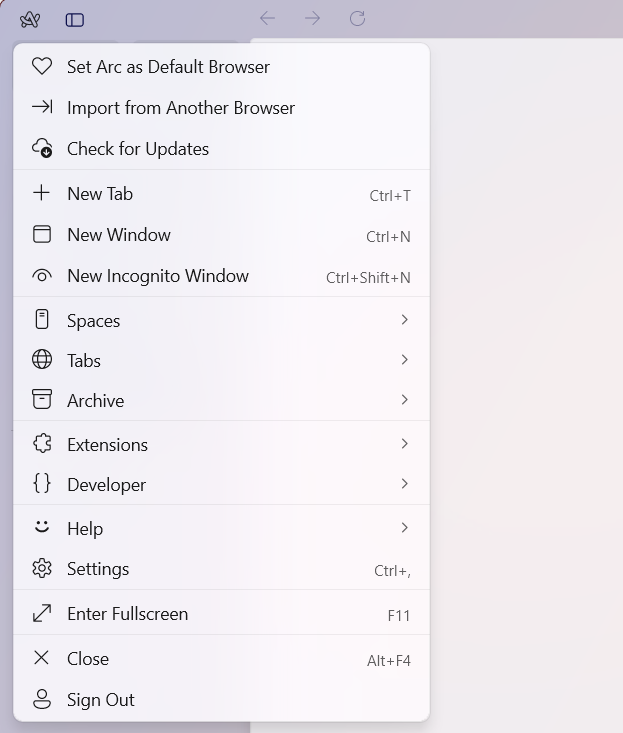
Task: Click the forward navigation arrow
Action: [312, 18]
